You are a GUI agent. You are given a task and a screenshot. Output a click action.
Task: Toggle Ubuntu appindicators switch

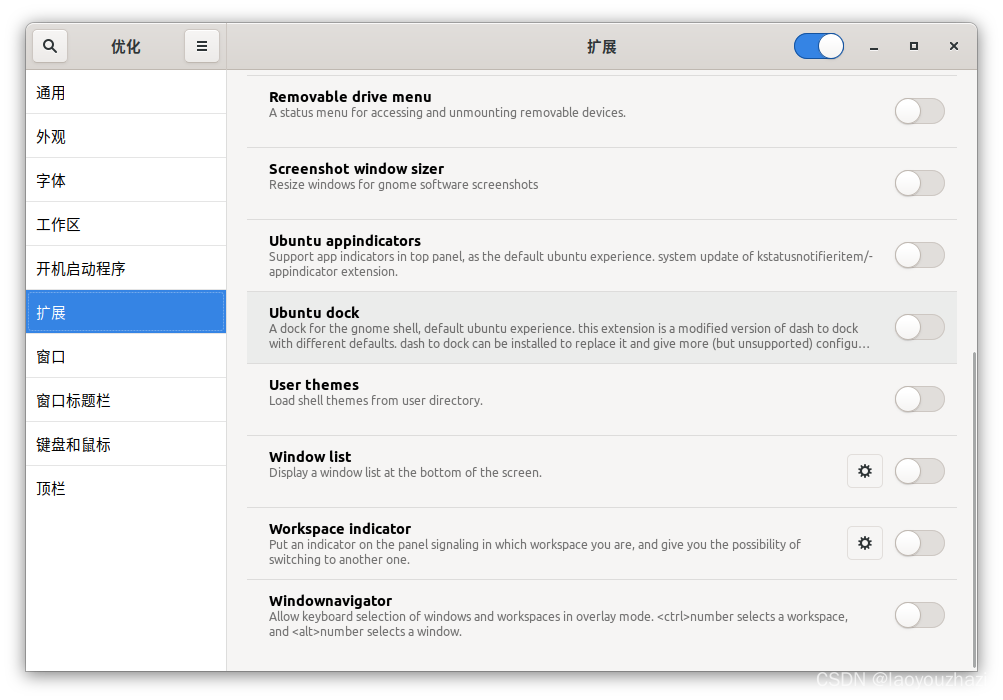coord(920,255)
